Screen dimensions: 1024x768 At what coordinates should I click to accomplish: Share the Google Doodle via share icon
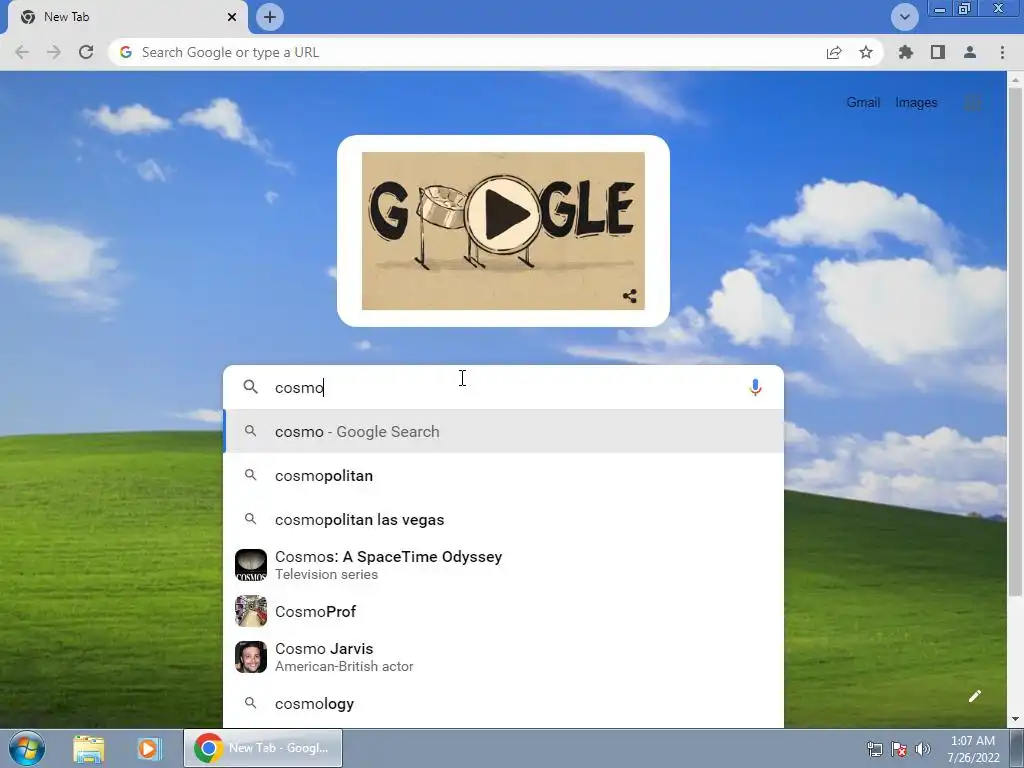(x=630, y=296)
